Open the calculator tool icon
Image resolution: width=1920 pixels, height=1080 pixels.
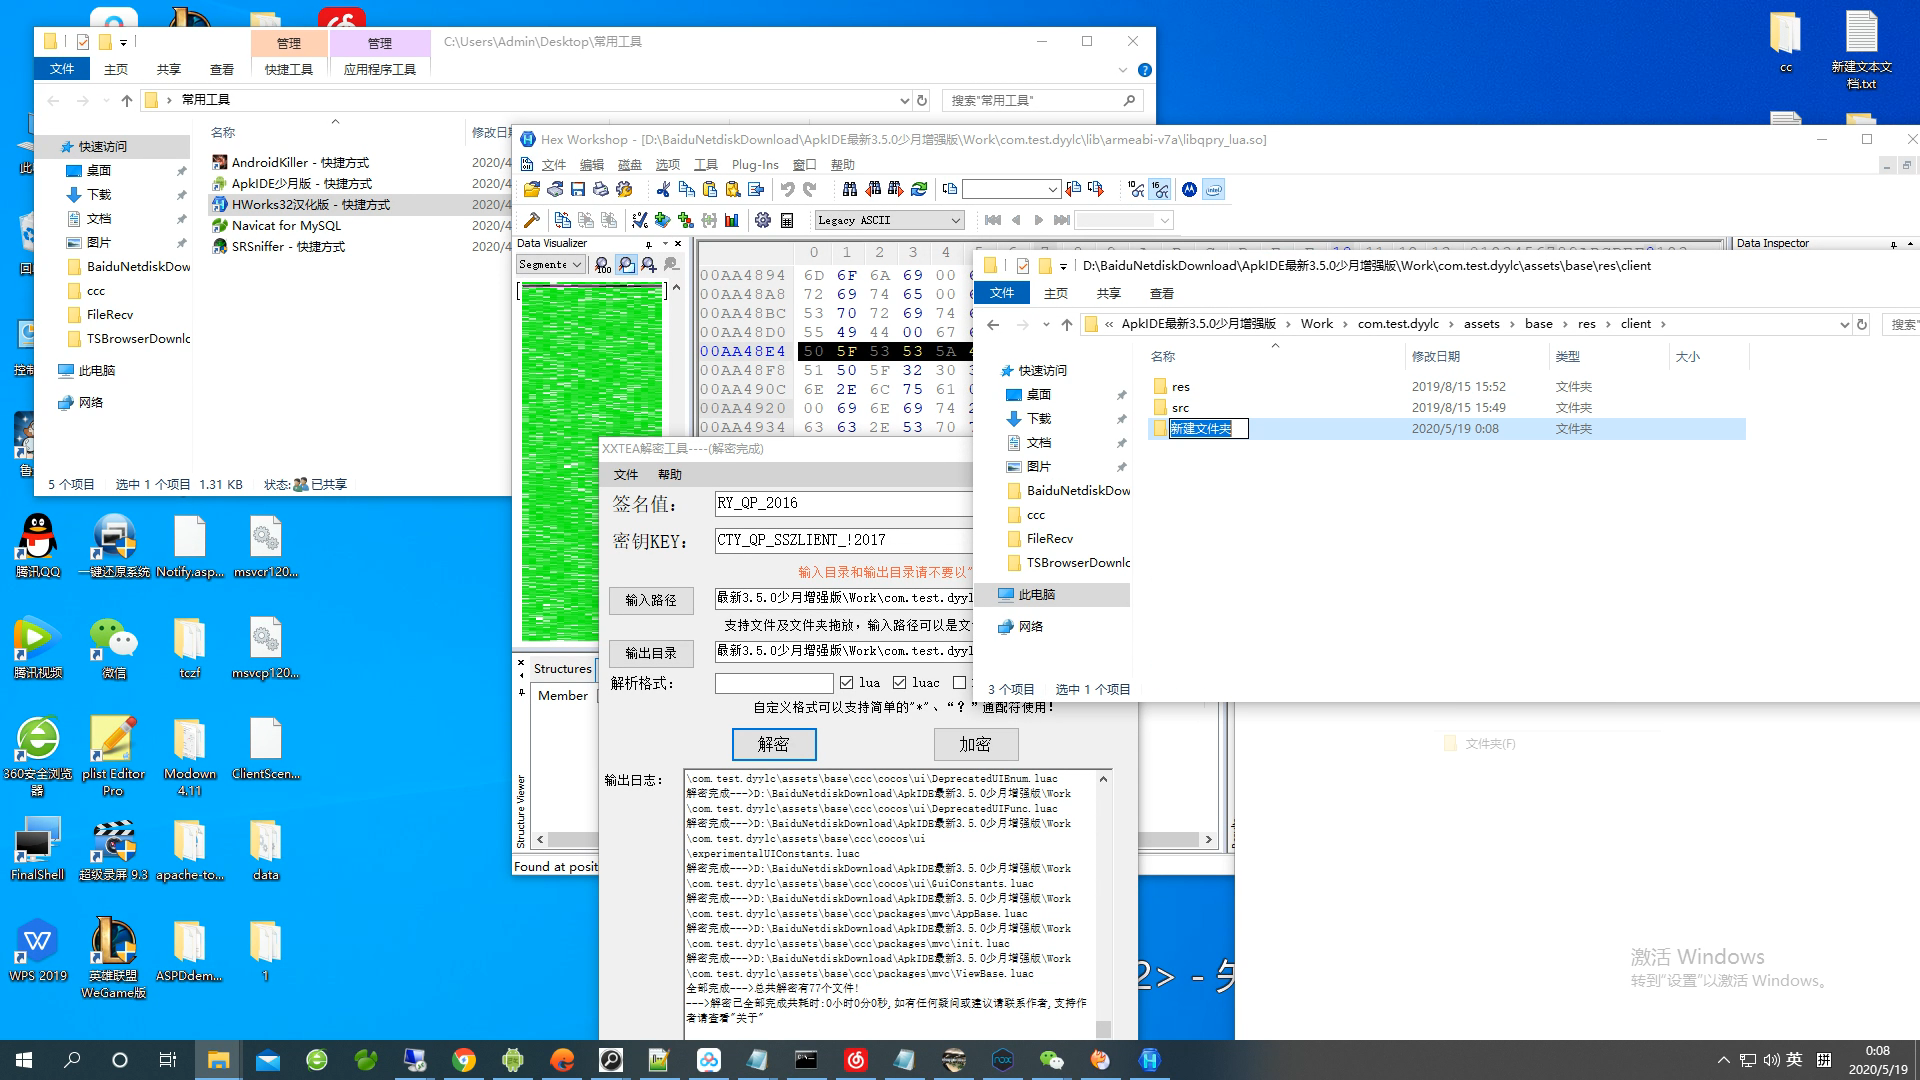coord(787,220)
